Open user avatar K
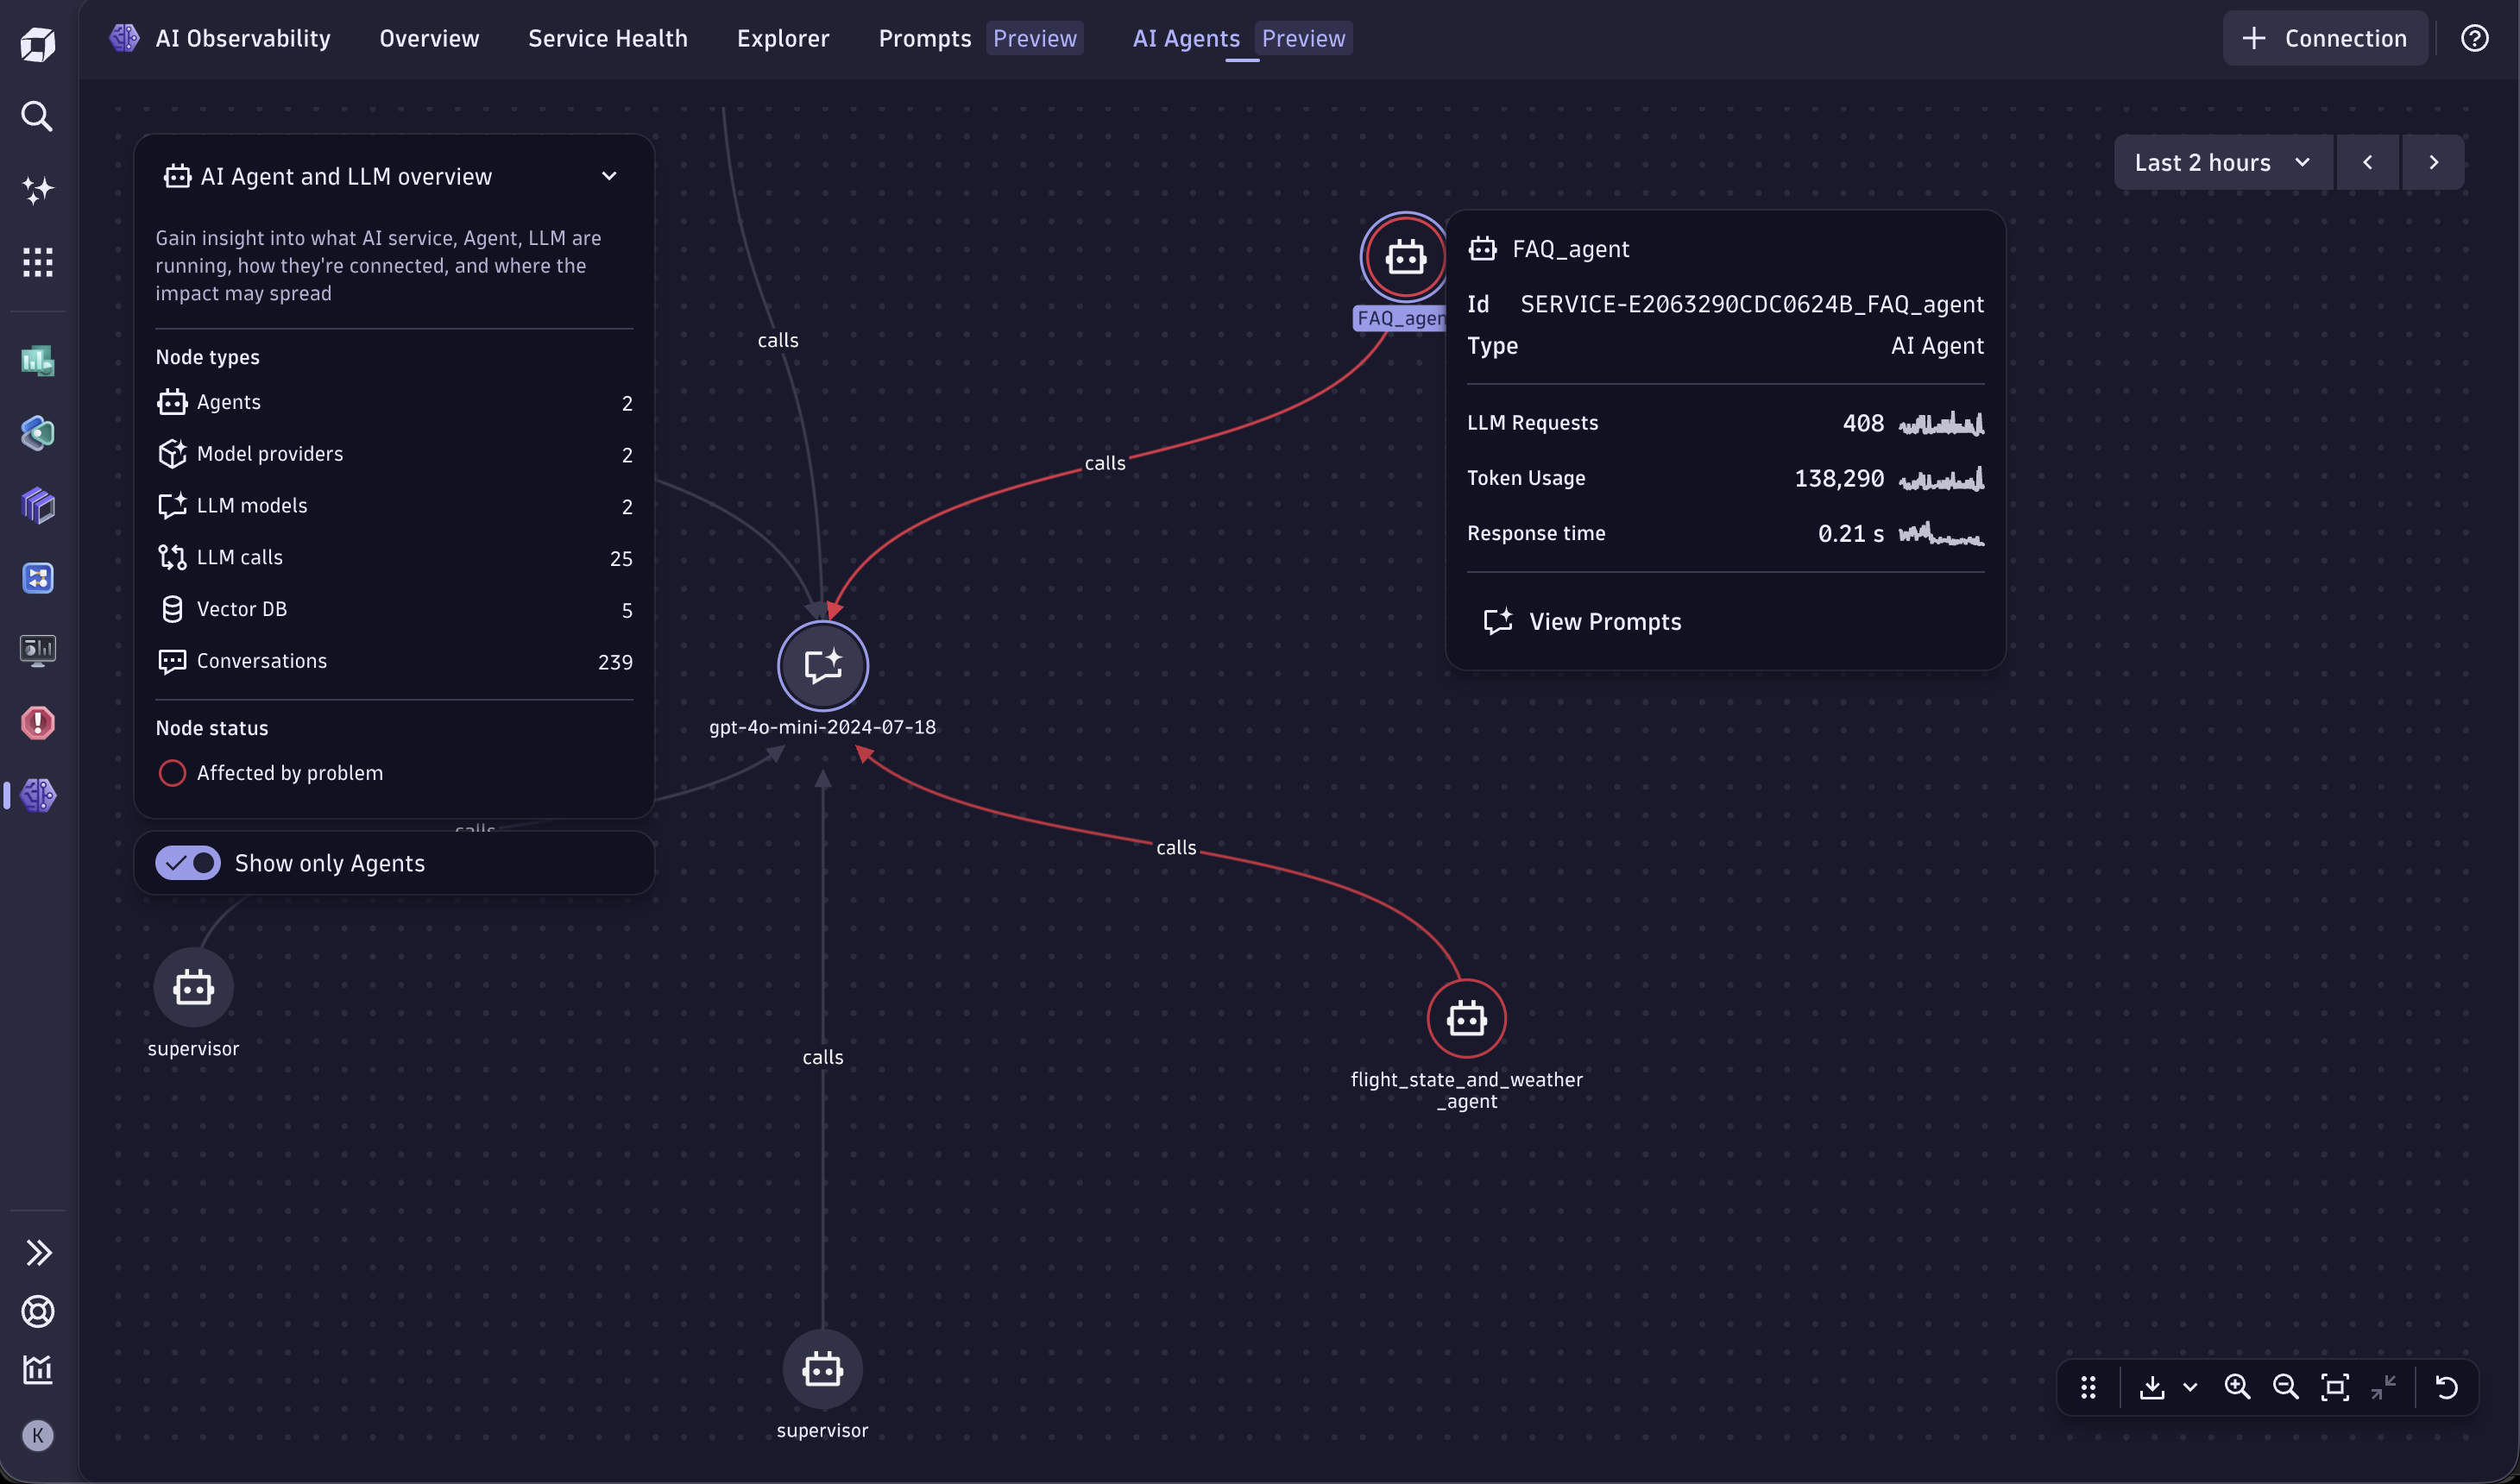This screenshot has width=2520, height=1484. tap(38, 1436)
